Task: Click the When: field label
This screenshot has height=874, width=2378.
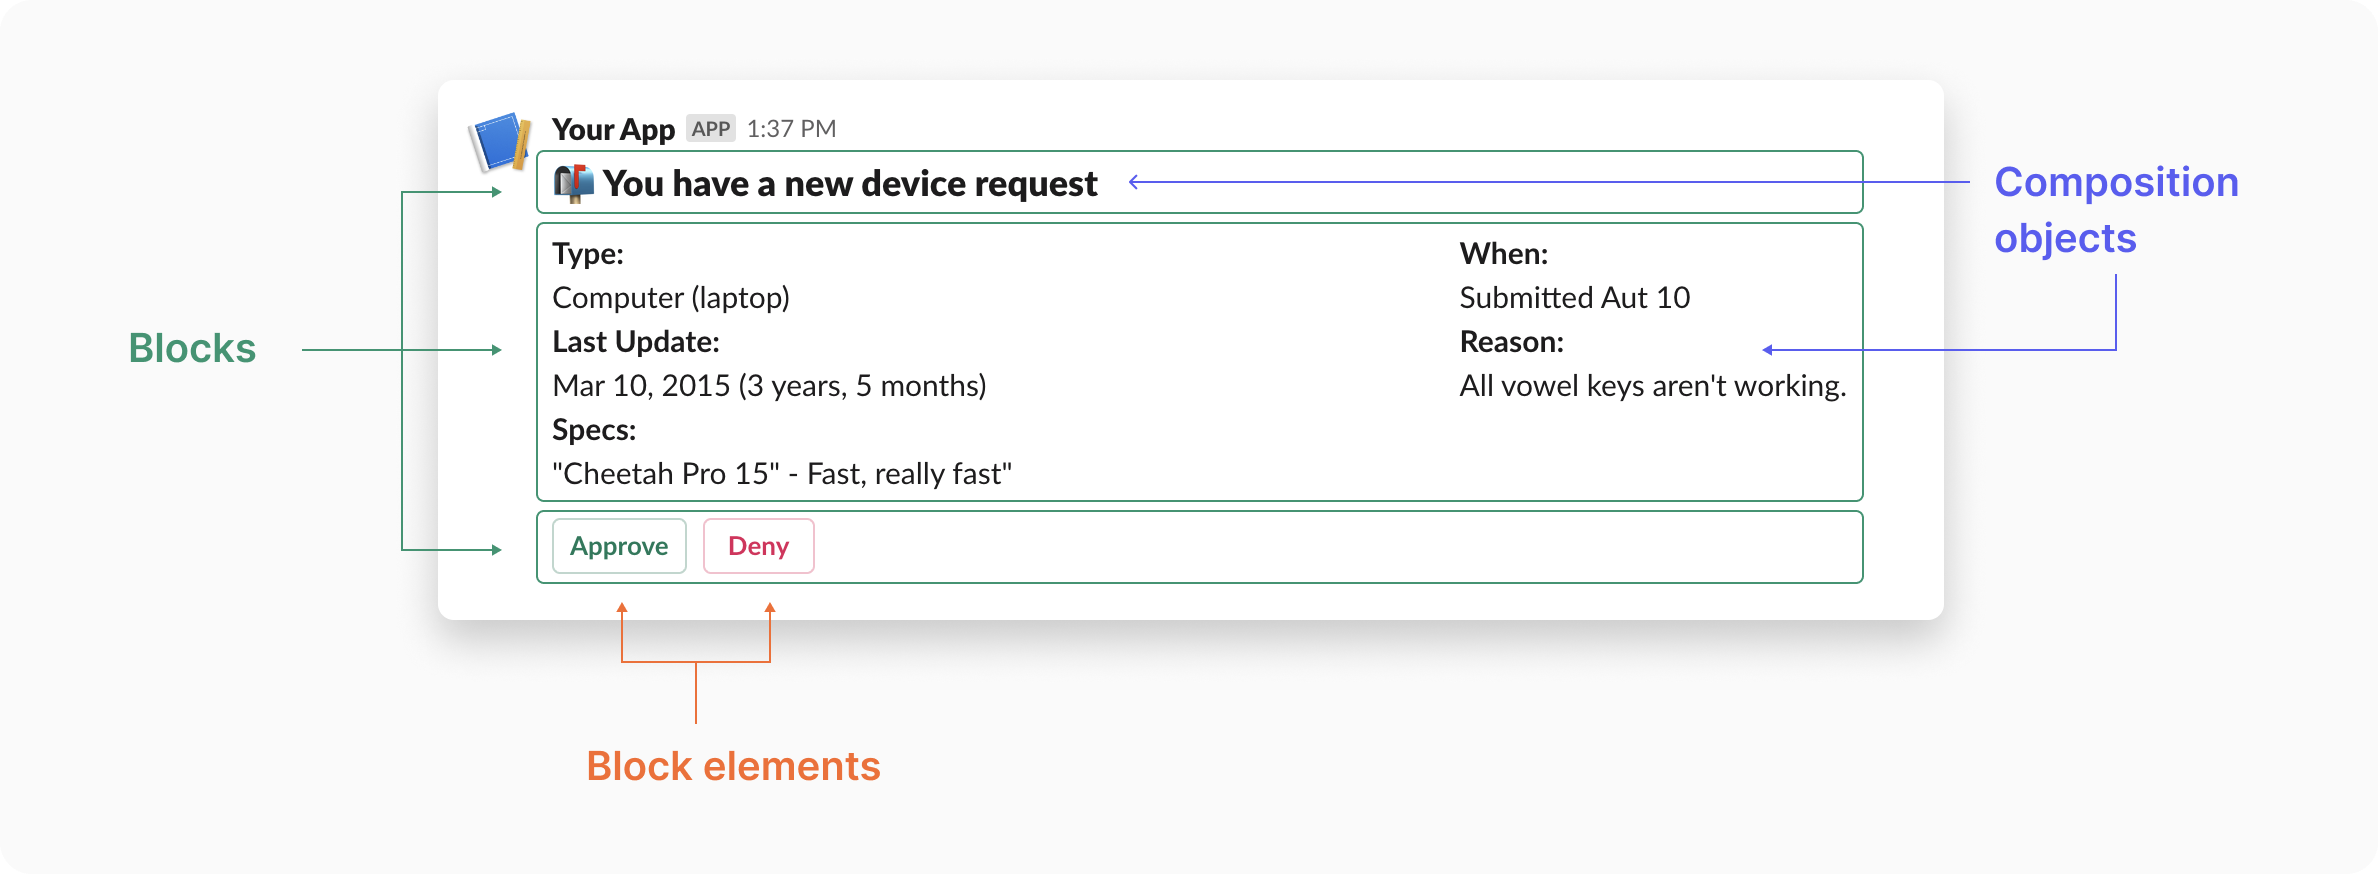Action: point(1503,254)
